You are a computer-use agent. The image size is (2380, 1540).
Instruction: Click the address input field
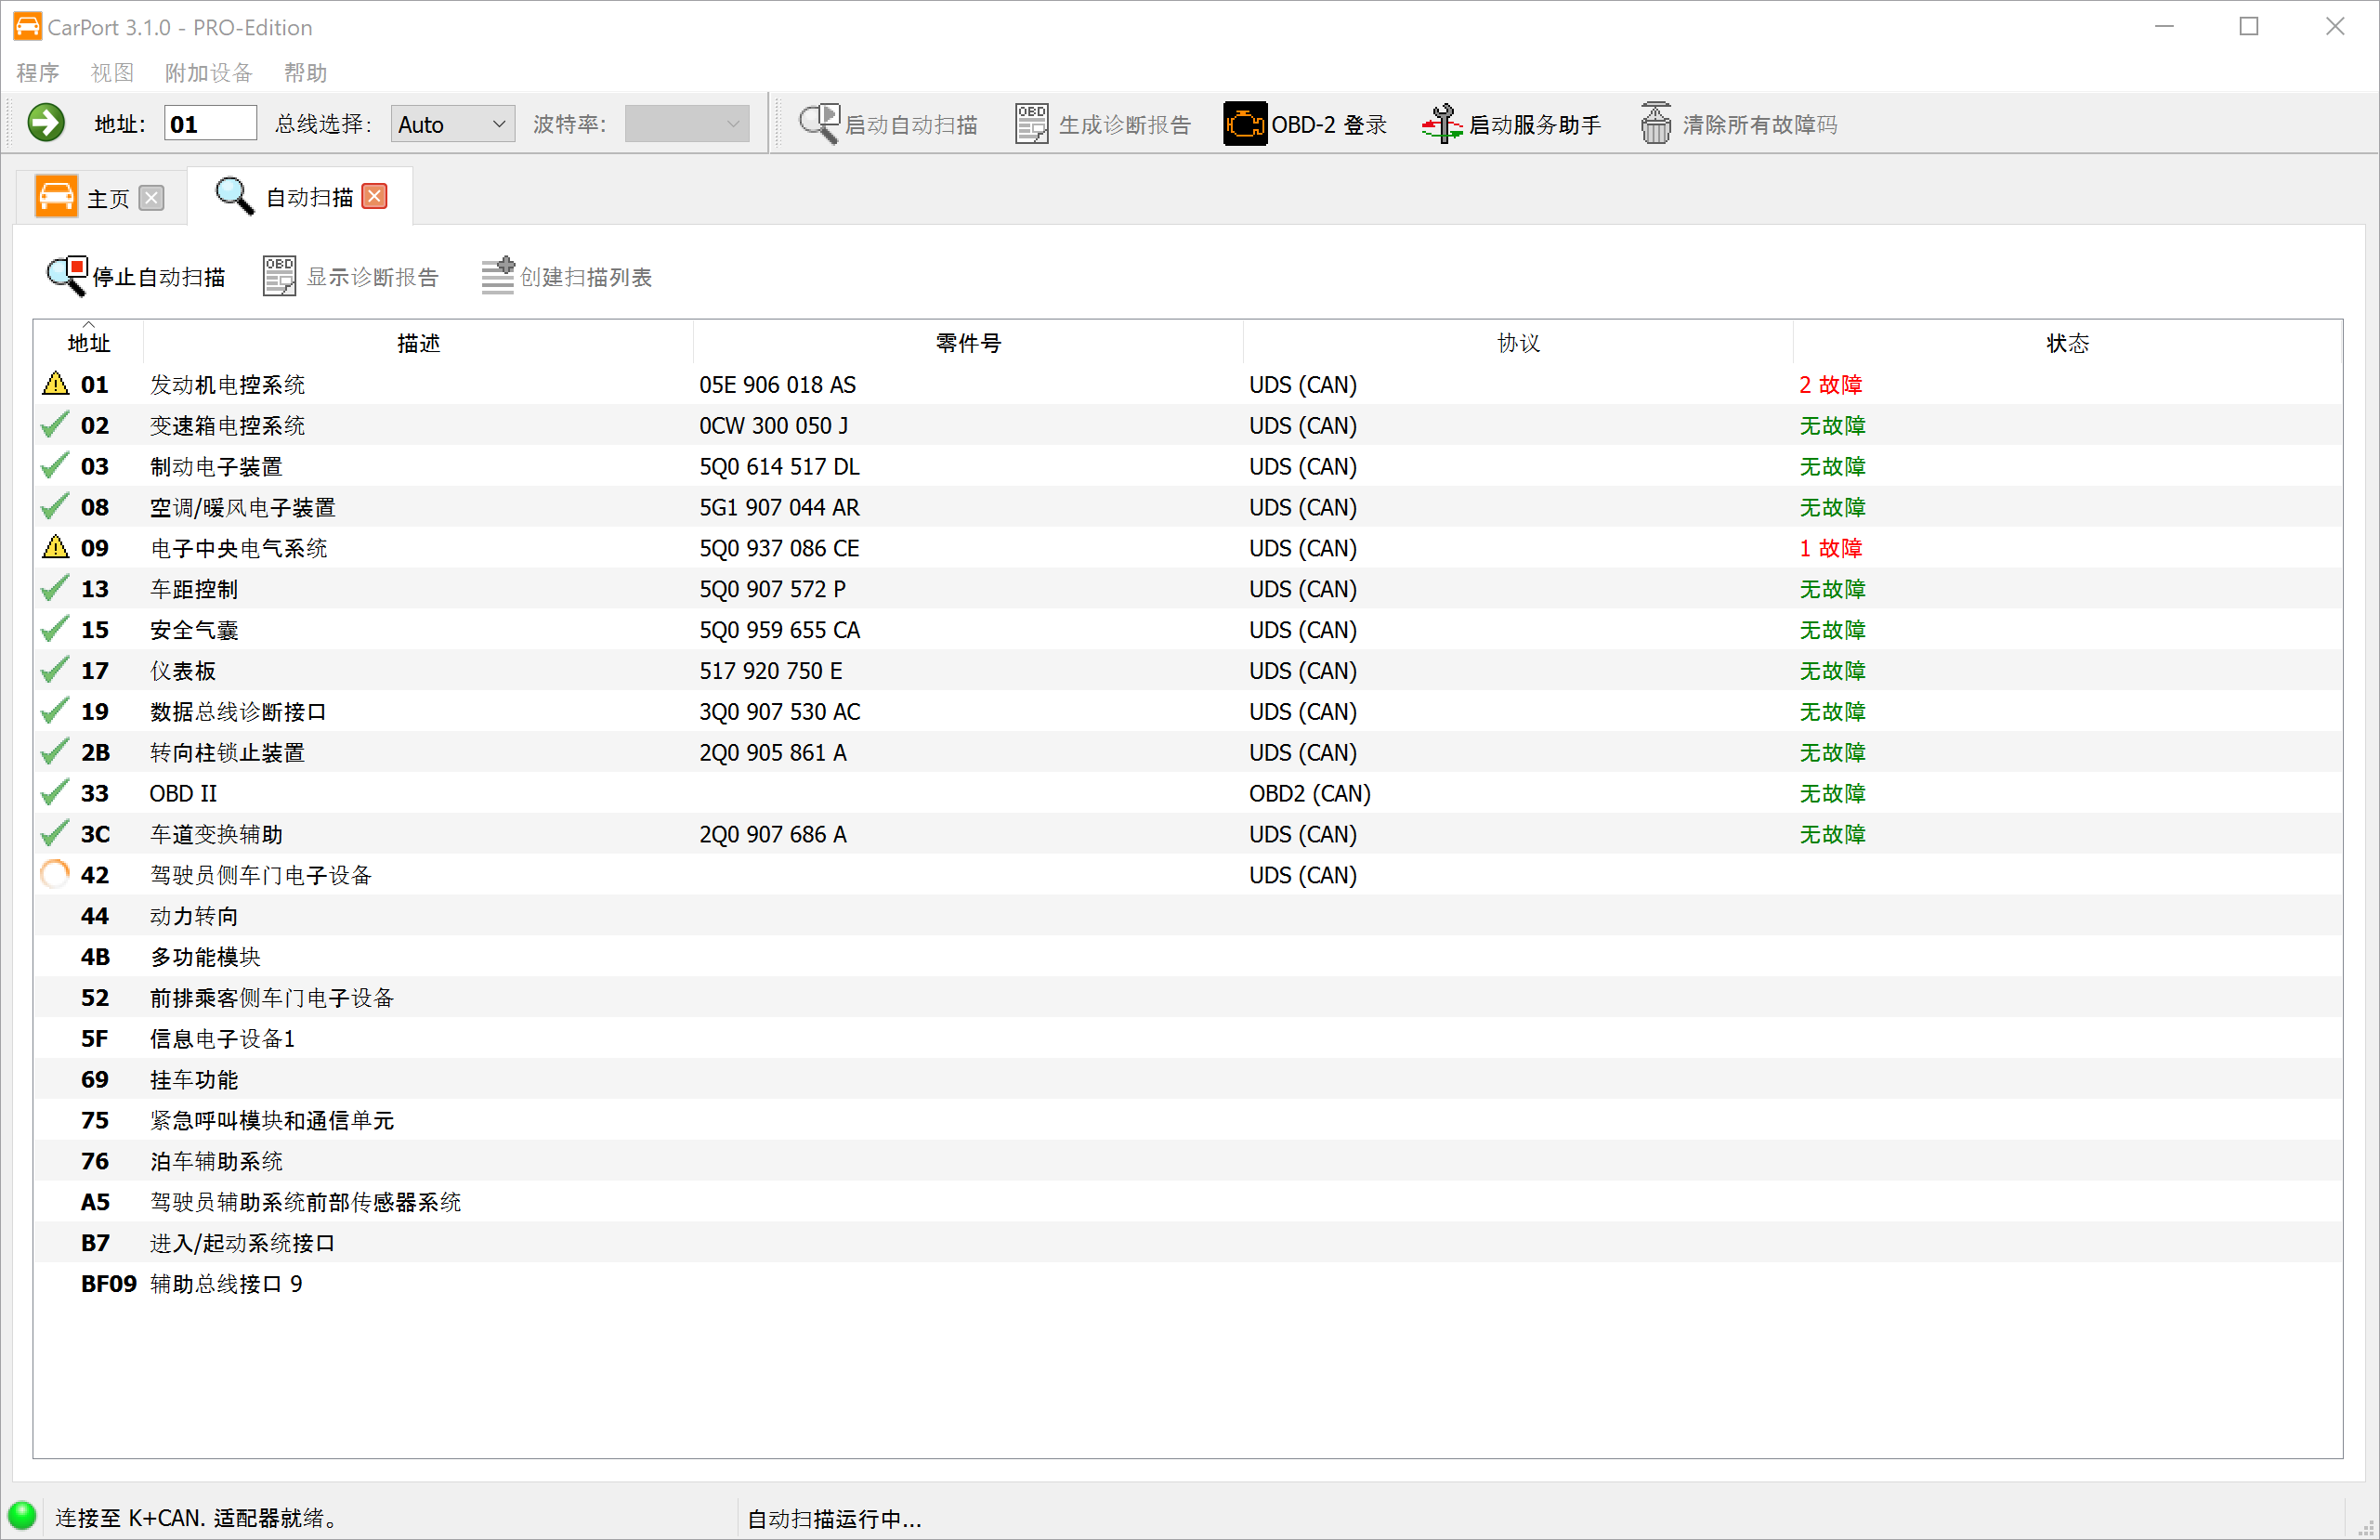[x=210, y=124]
